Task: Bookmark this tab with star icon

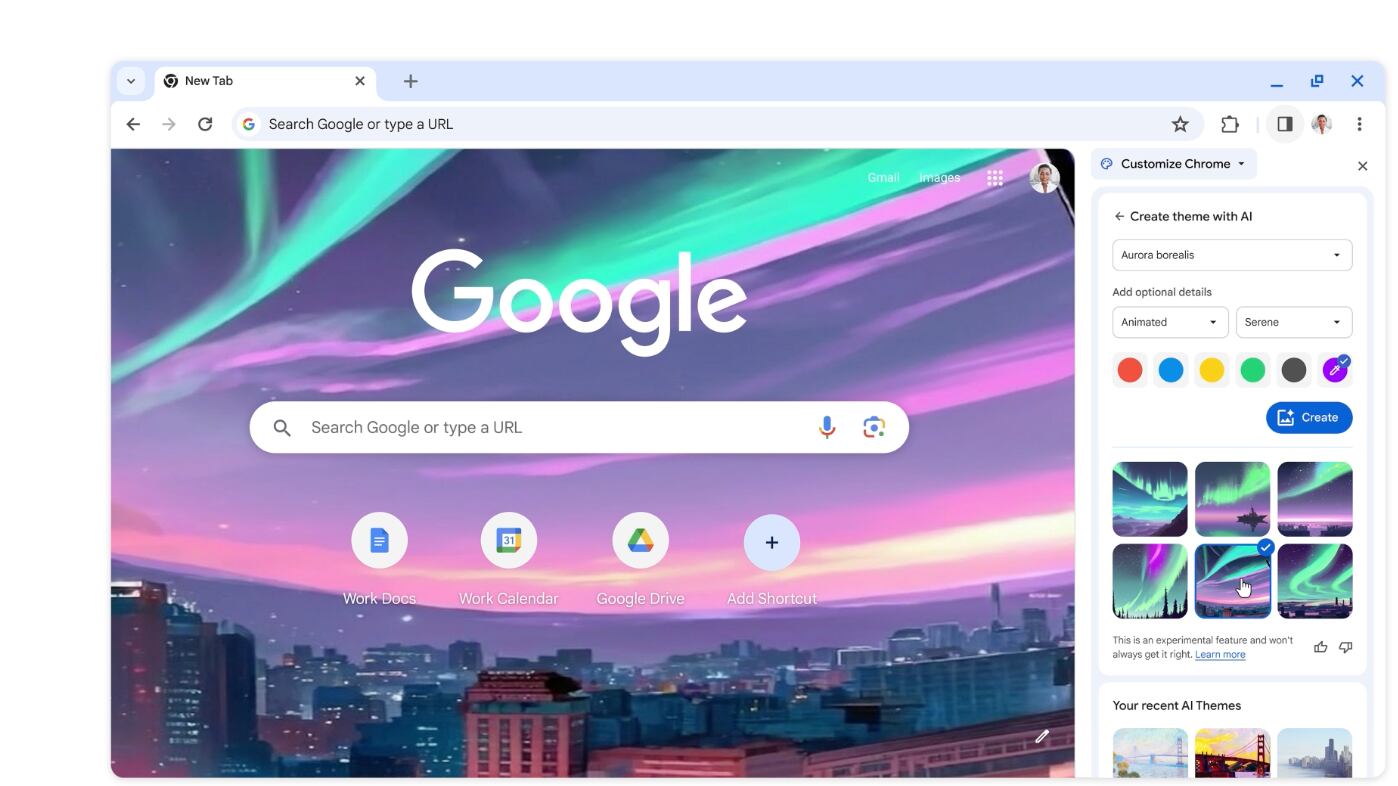Action: point(1180,124)
